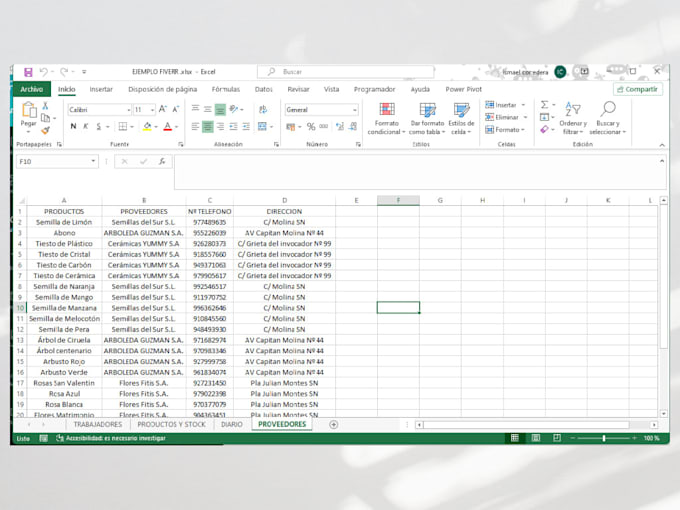Increase indent of cell
680x510 pixels.
246,127
